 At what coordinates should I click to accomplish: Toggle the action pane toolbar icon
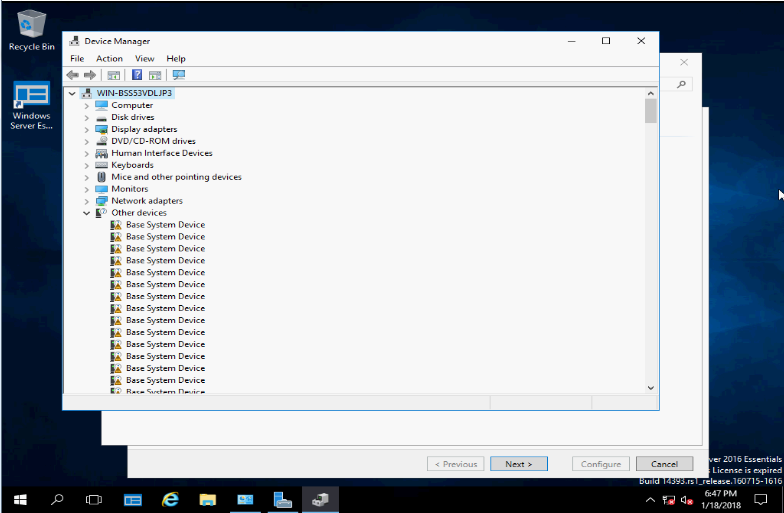coord(155,75)
